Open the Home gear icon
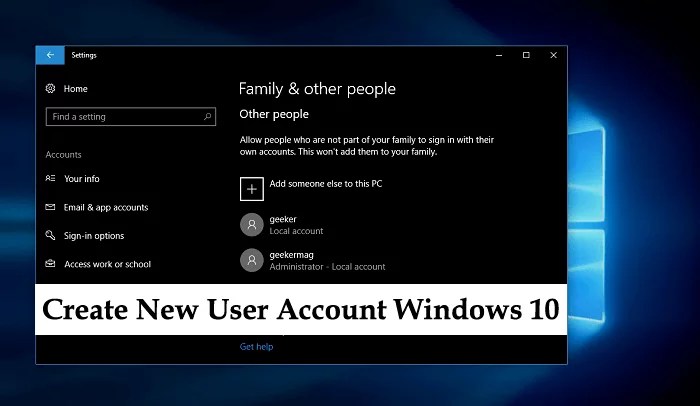 (50, 88)
